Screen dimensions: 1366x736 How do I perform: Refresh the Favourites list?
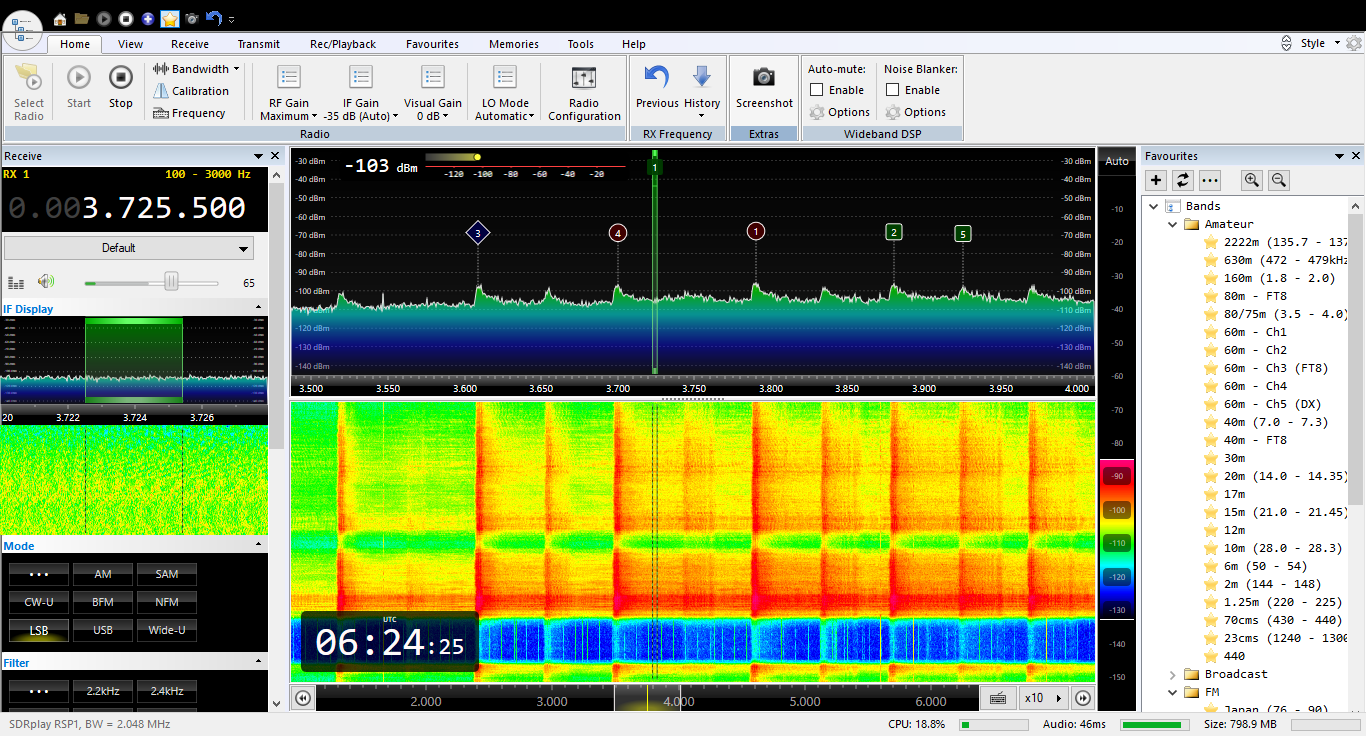coord(1183,180)
